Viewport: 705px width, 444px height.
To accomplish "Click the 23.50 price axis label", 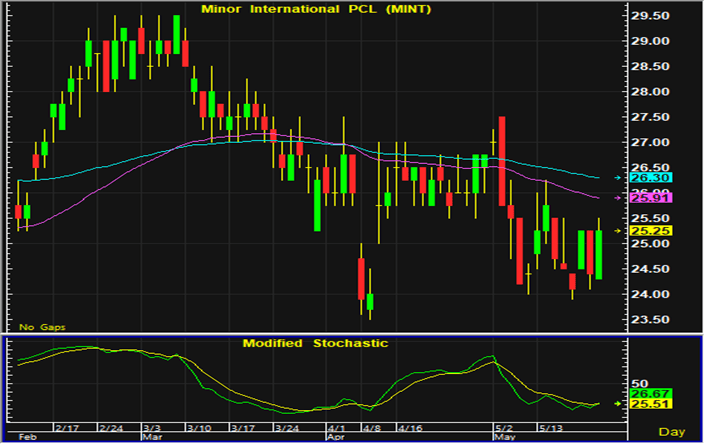I will (x=649, y=320).
